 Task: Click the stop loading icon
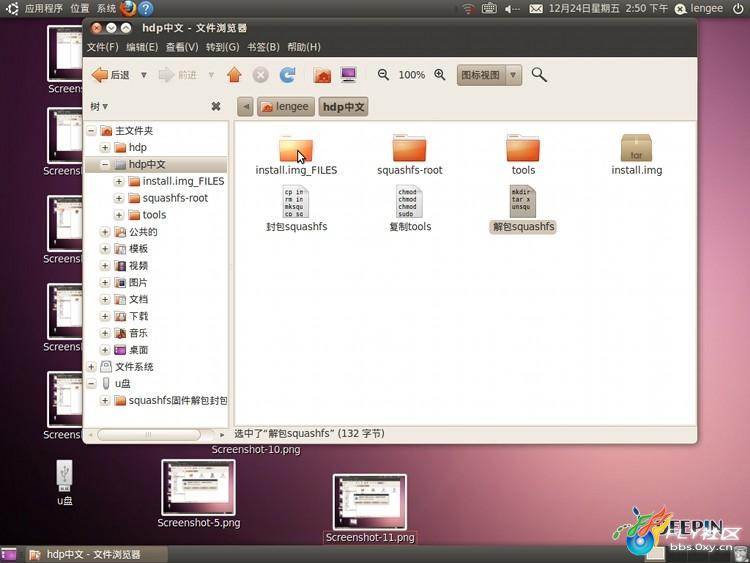click(261, 75)
